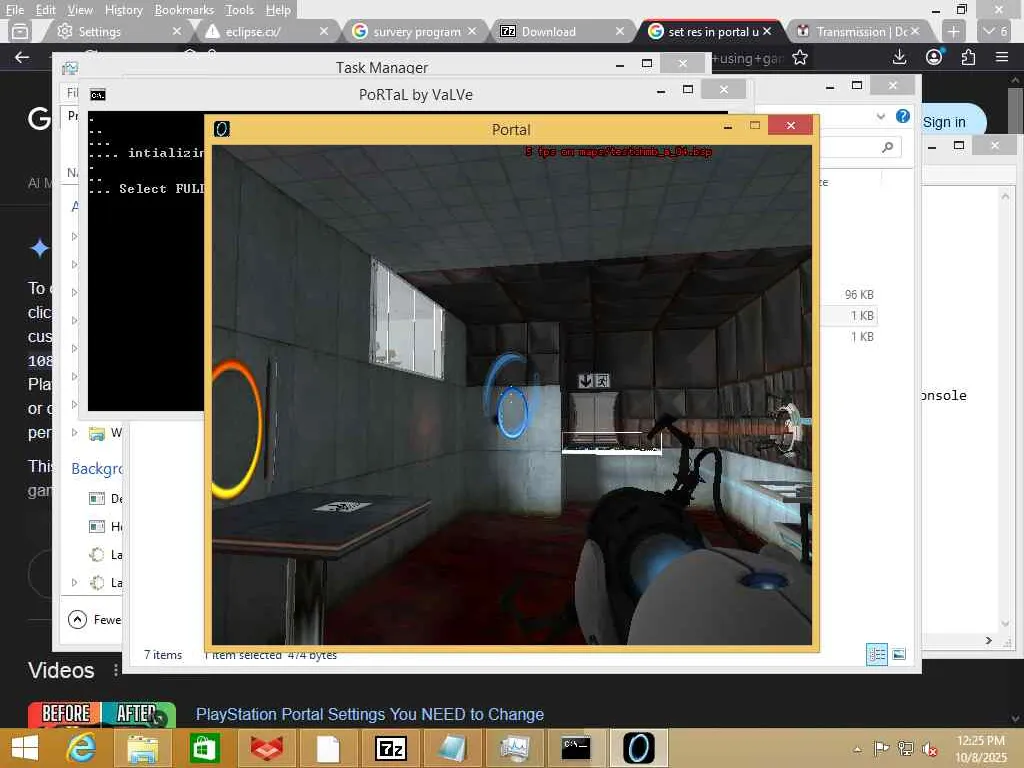Open the View menu in browser
1024x768 pixels.
[x=80, y=10]
